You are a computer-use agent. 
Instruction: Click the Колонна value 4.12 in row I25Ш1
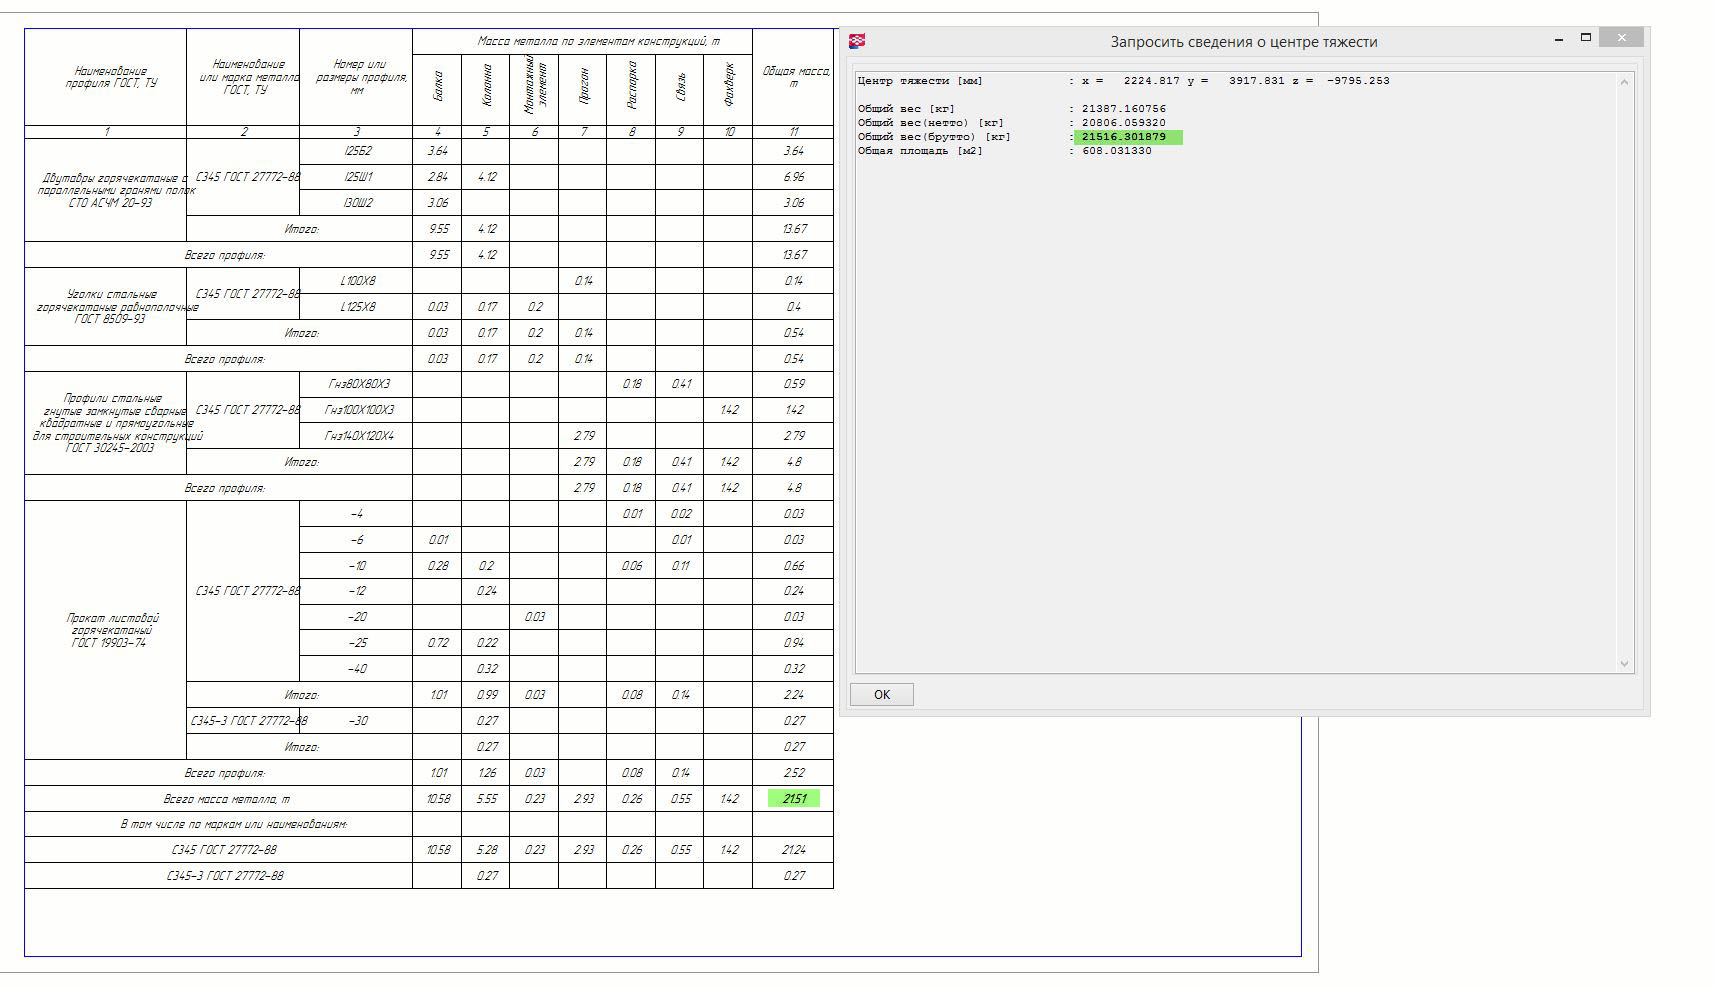(x=486, y=177)
